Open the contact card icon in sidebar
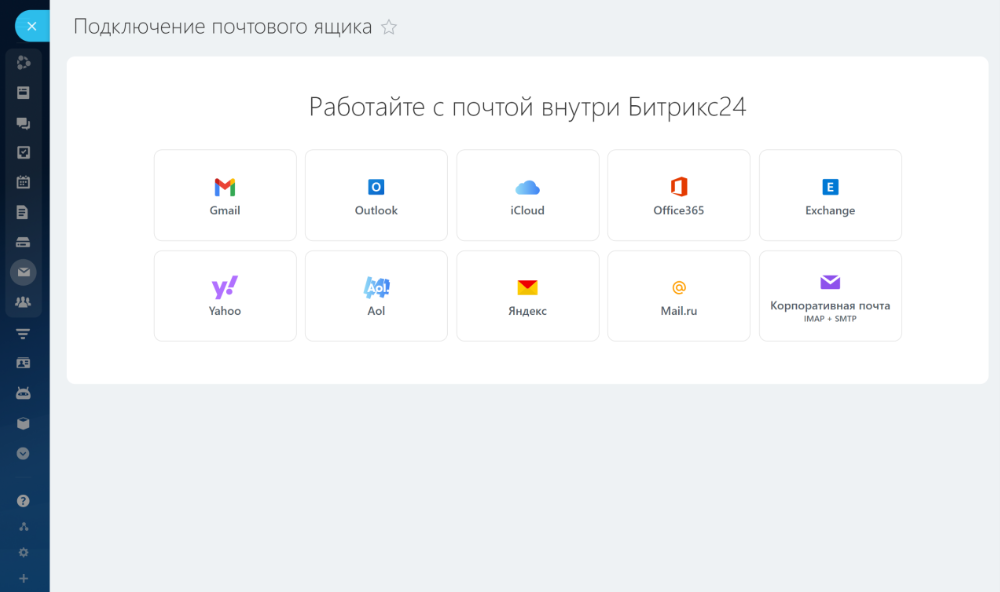Screen dimensions: 1000x592 coord(23,363)
